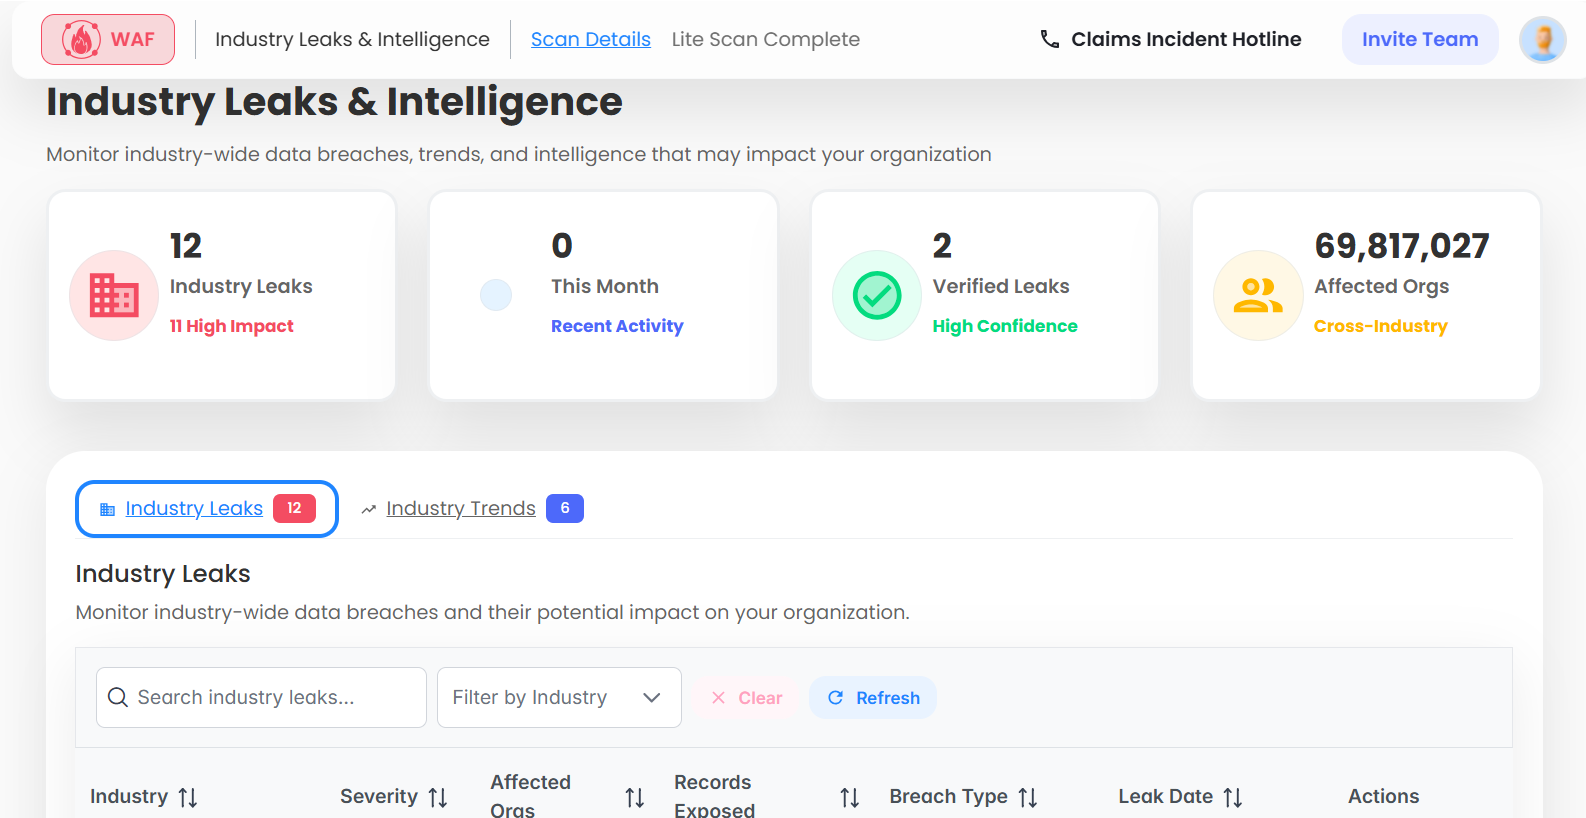The height and width of the screenshot is (818, 1586).
Task: Sort table by Industry column arrows
Action: coord(188,797)
